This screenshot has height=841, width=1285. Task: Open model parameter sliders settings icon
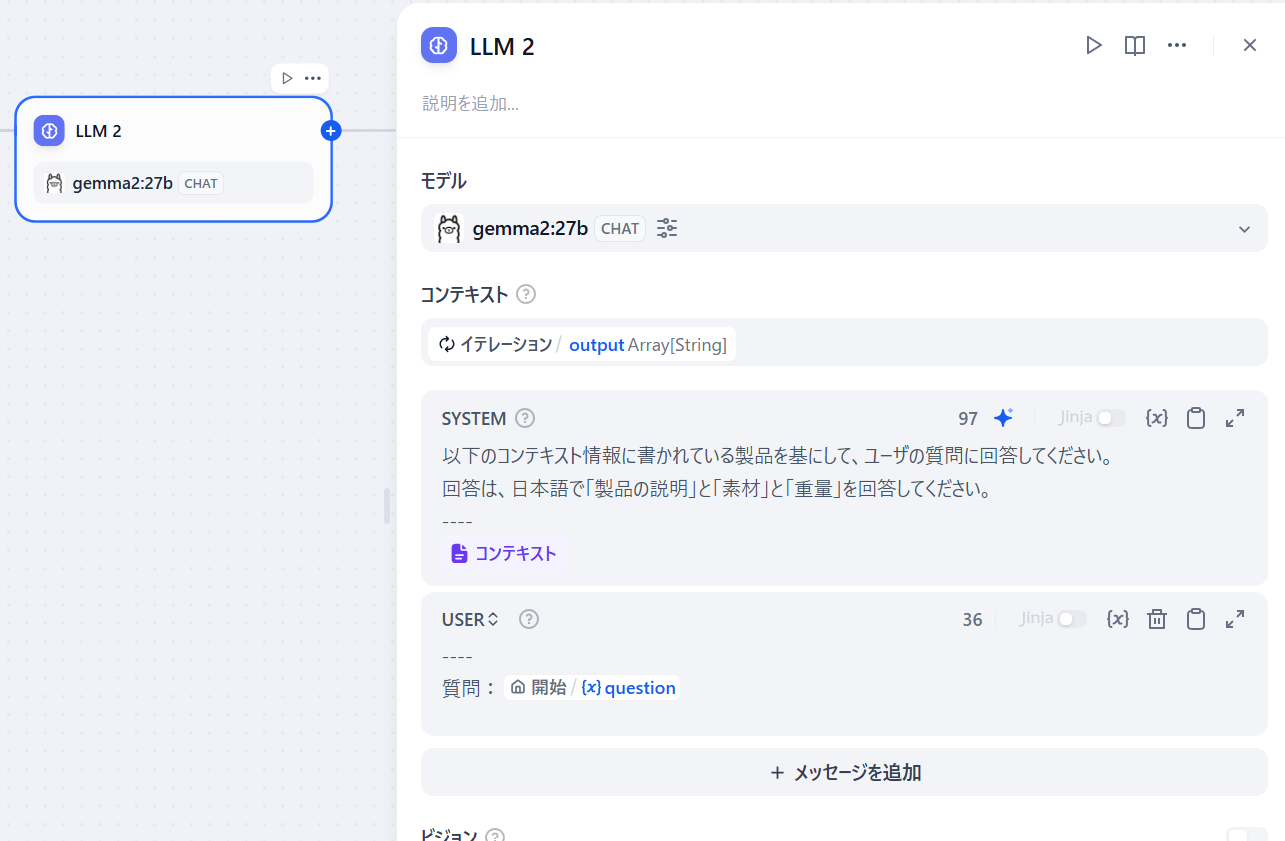(667, 228)
